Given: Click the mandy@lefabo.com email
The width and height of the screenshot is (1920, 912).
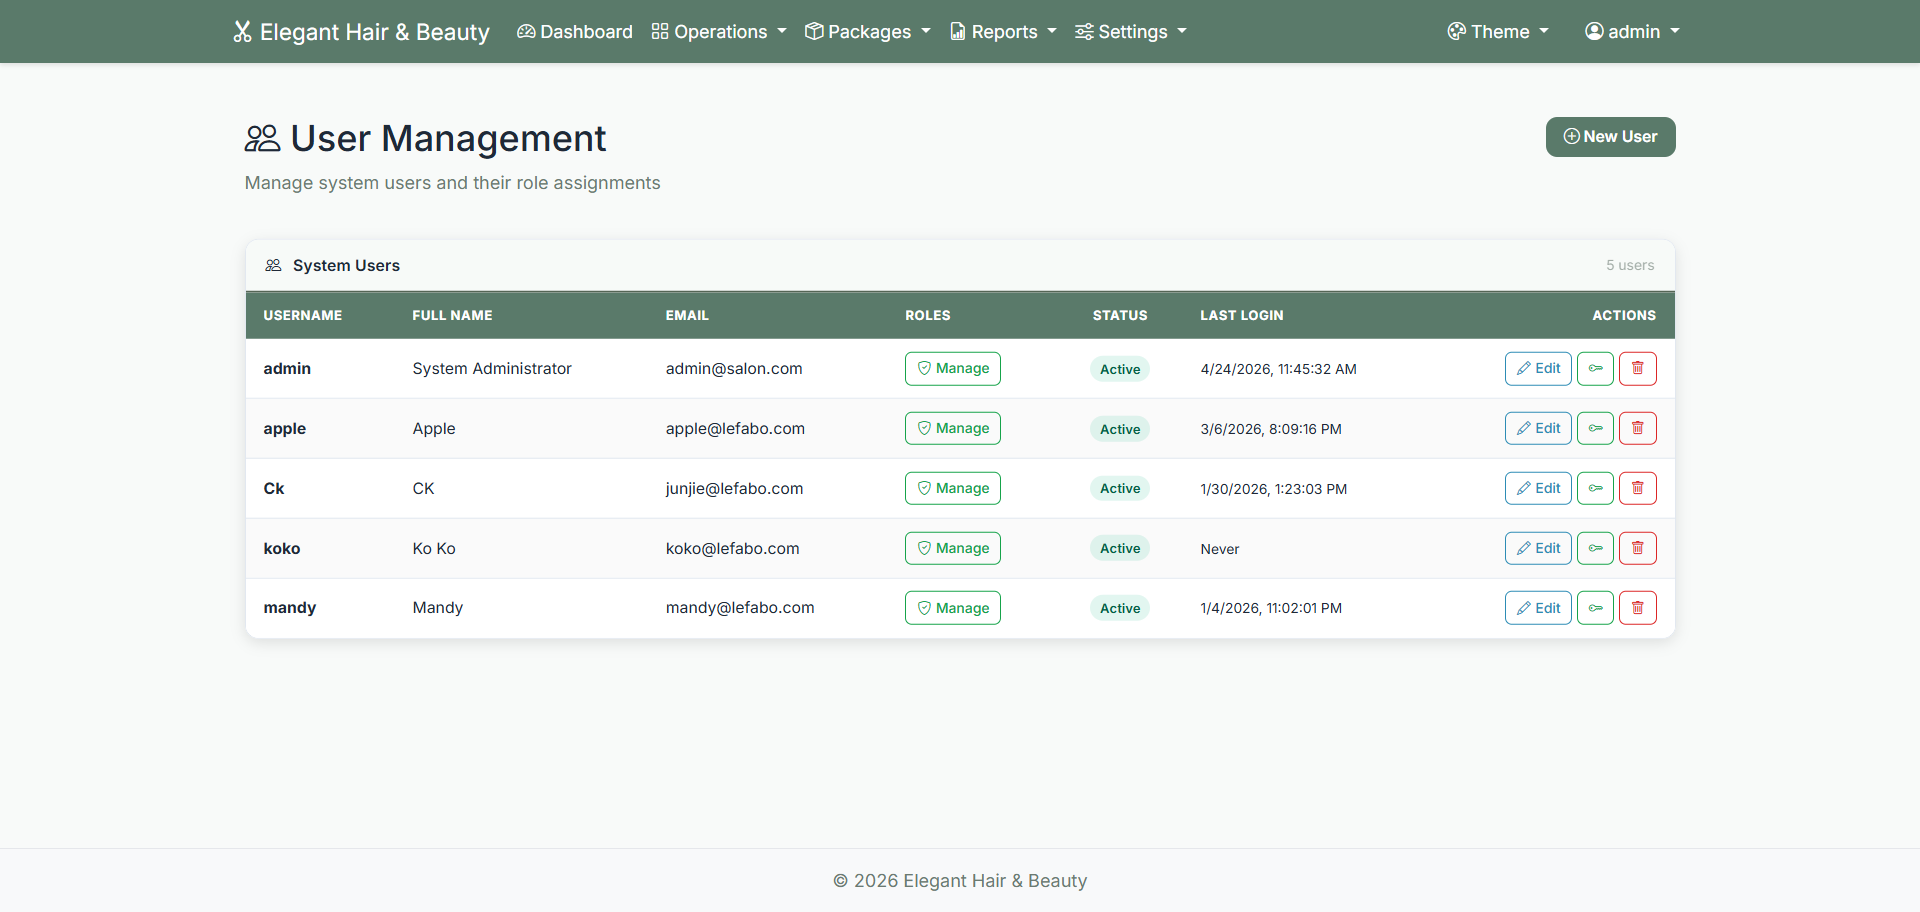Looking at the screenshot, I should (x=740, y=608).
